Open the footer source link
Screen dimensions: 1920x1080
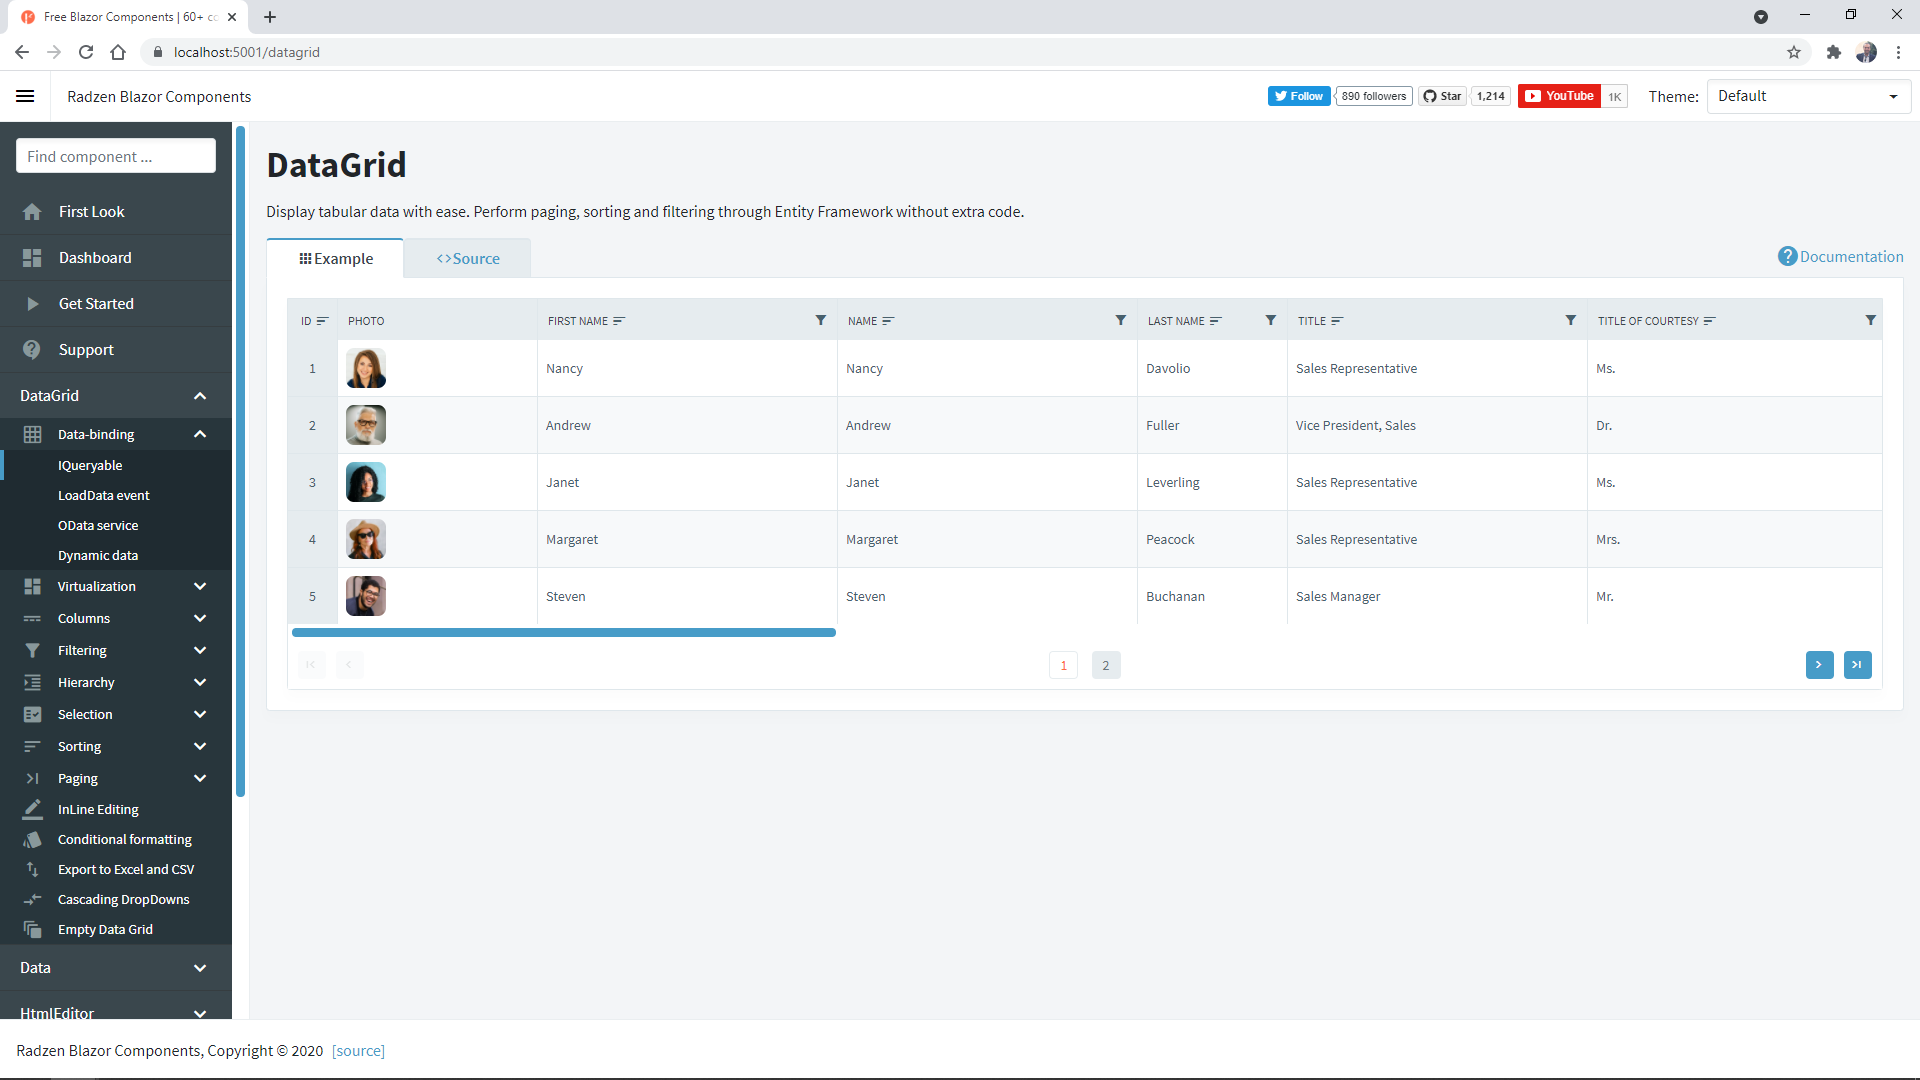click(x=358, y=1050)
